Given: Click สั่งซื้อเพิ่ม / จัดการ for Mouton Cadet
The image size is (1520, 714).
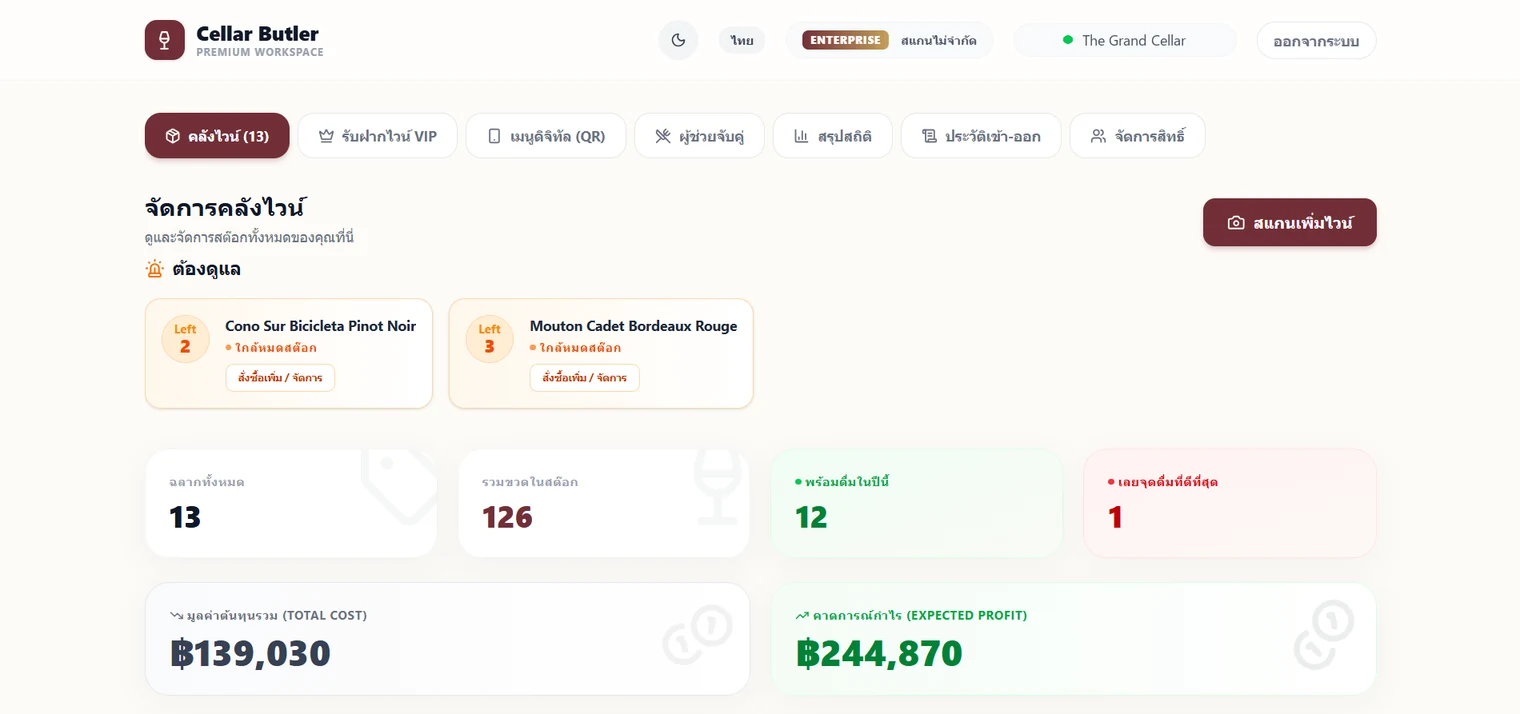Looking at the screenshot, I should [x=584, y=378].
